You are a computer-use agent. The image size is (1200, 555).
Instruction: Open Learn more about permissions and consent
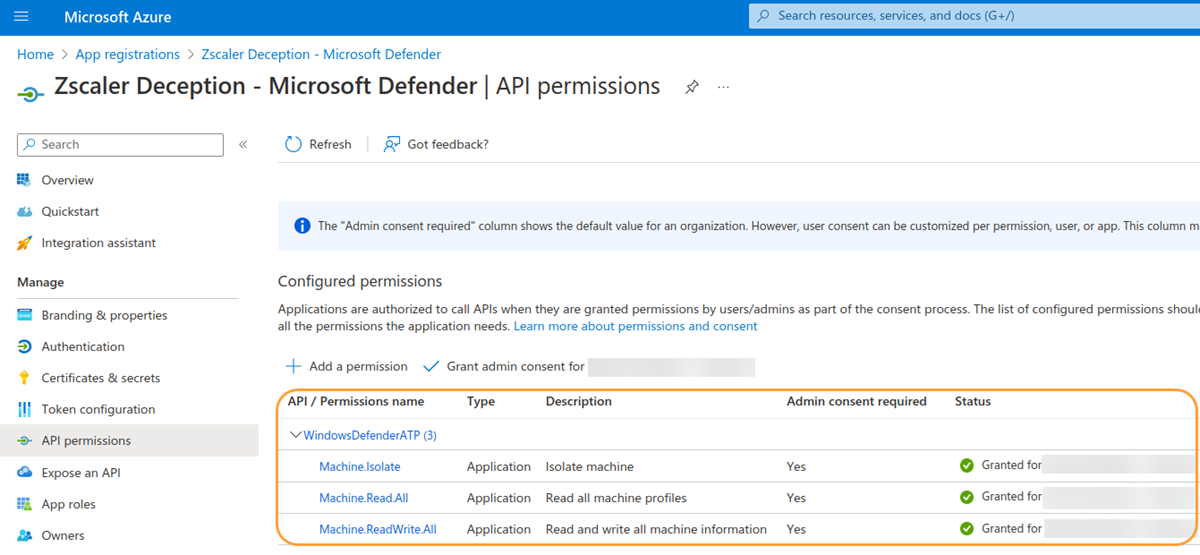(635, 326)
